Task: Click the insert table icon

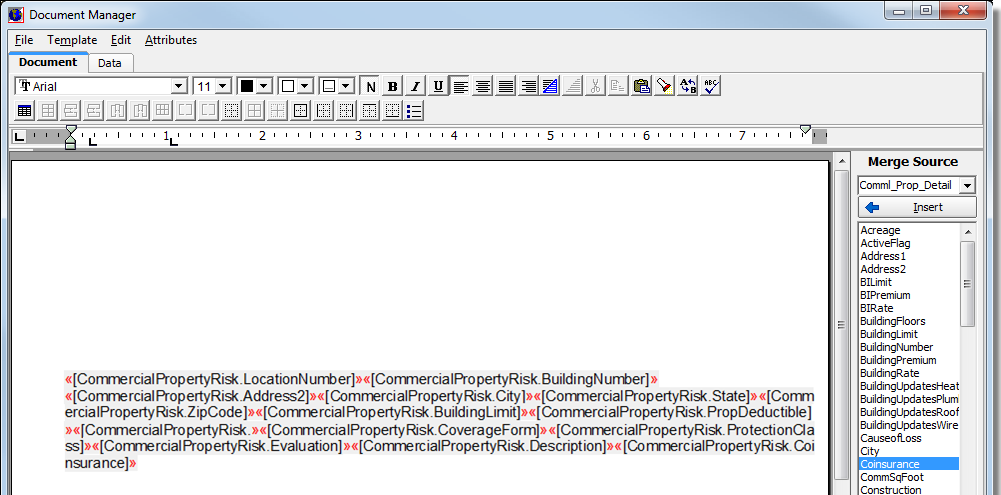Action: point(24,110)
